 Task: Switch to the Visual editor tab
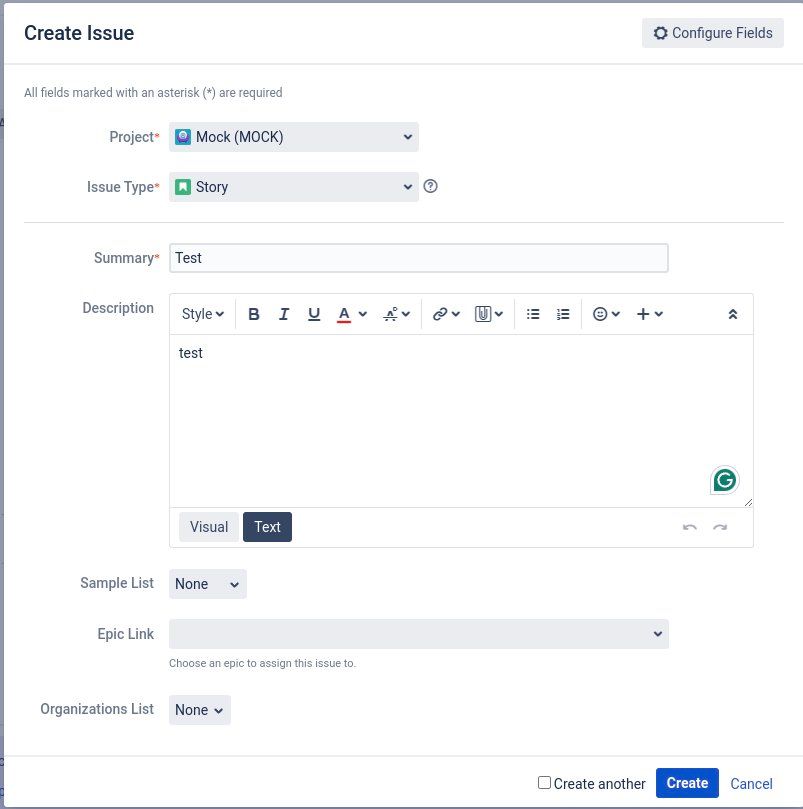(209, 527)
